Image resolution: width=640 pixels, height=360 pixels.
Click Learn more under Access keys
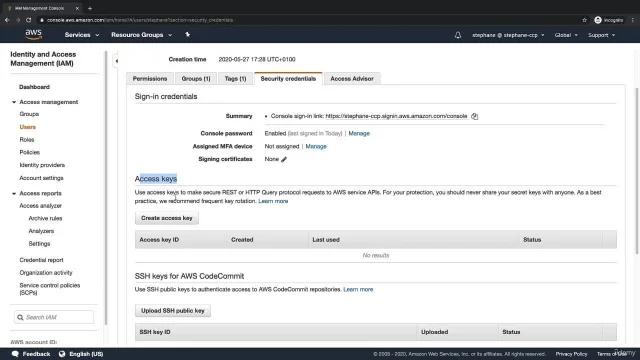(x=273, y=201)
